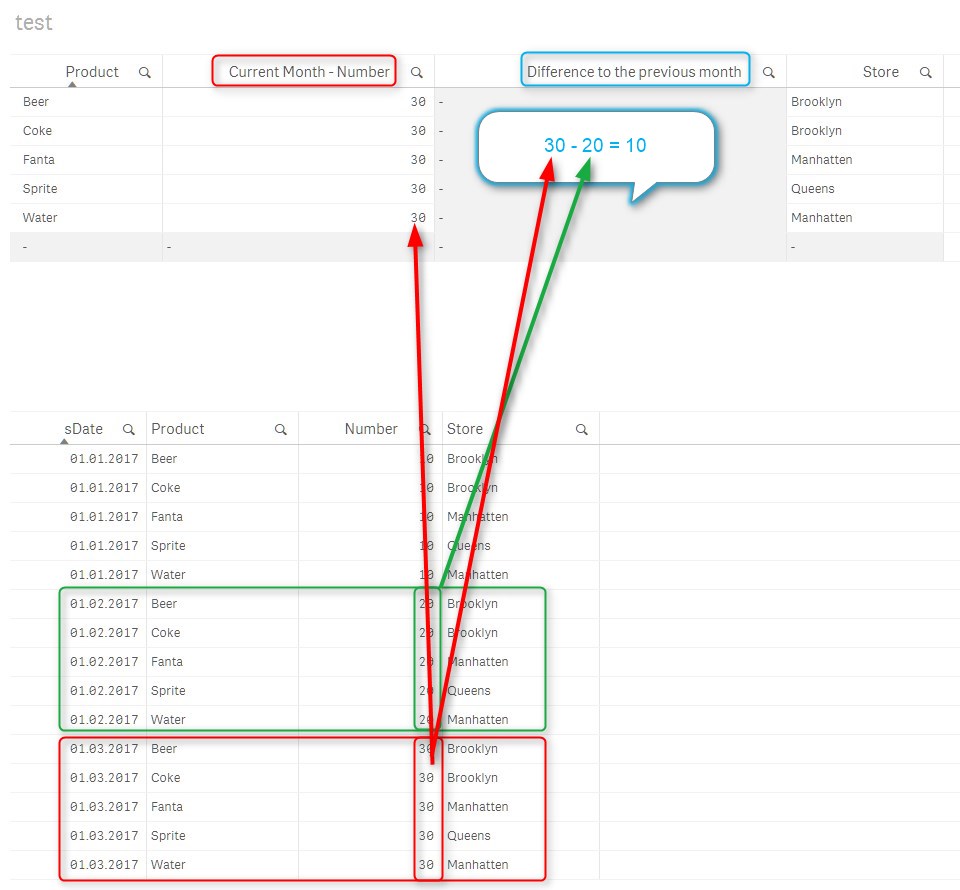Viewport: 960px width, 890px height.
Task: Select date 01.03.2017 in Fanta row
Action: tap(104, 807)
